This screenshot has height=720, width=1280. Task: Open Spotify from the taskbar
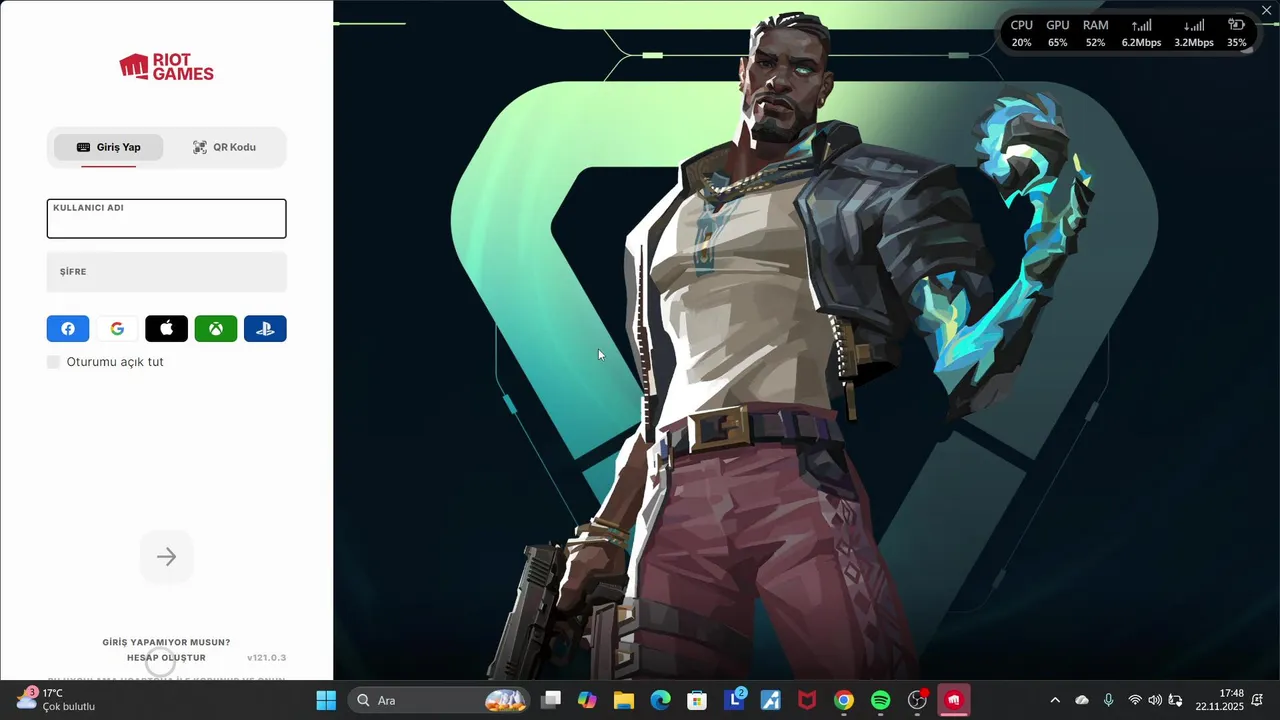[880, 700]
